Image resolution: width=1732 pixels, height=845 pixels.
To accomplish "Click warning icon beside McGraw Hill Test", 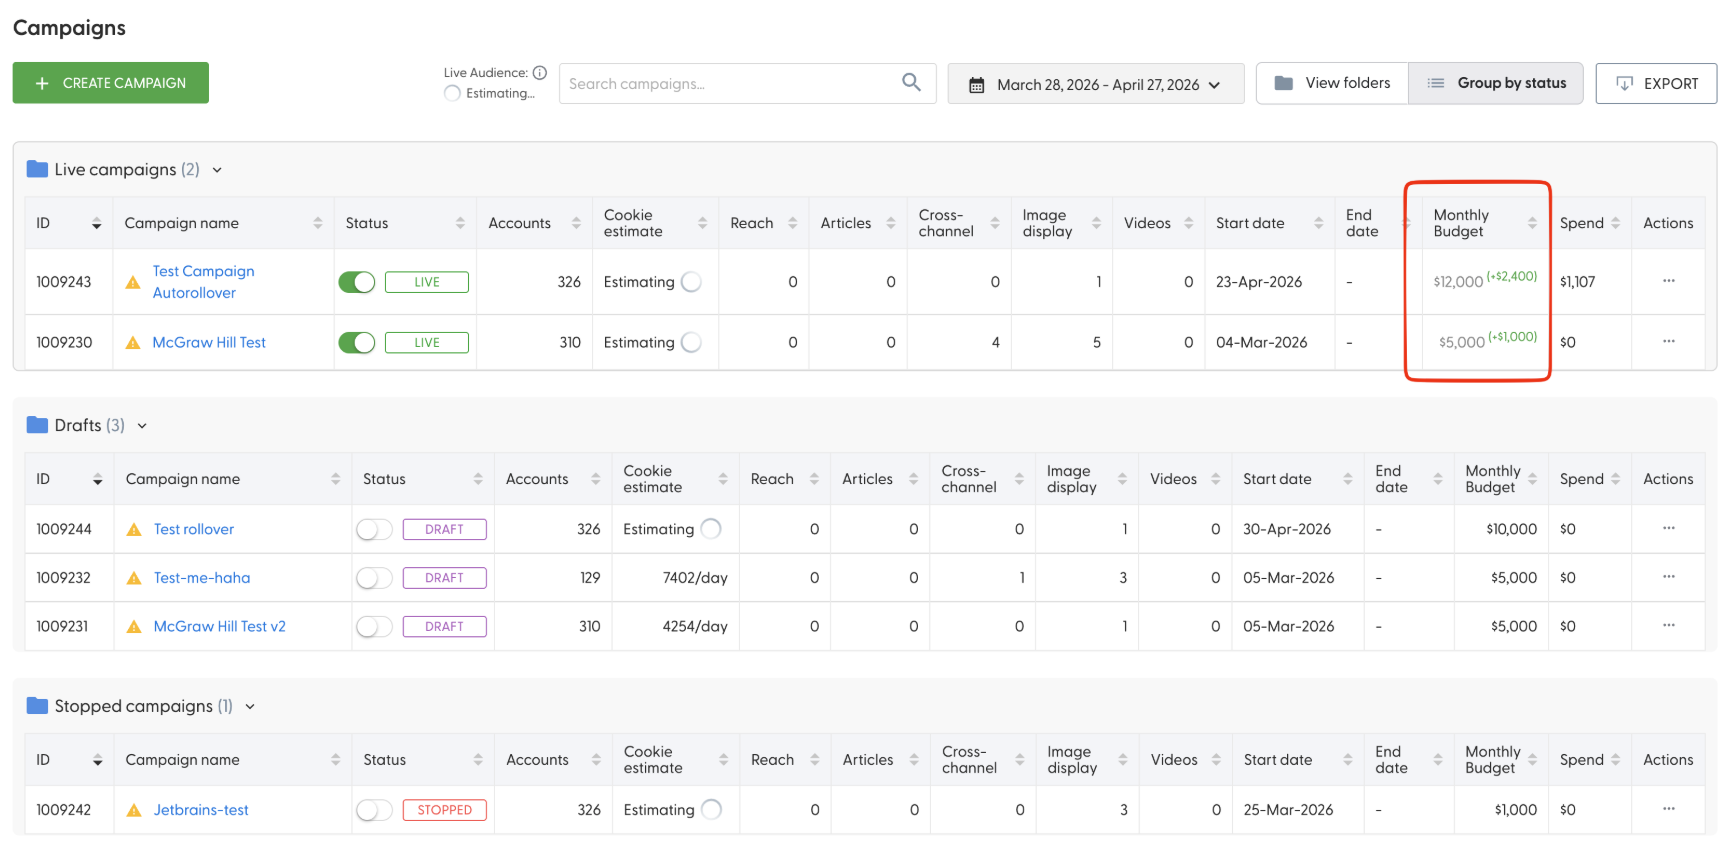I will coord(133,343).
